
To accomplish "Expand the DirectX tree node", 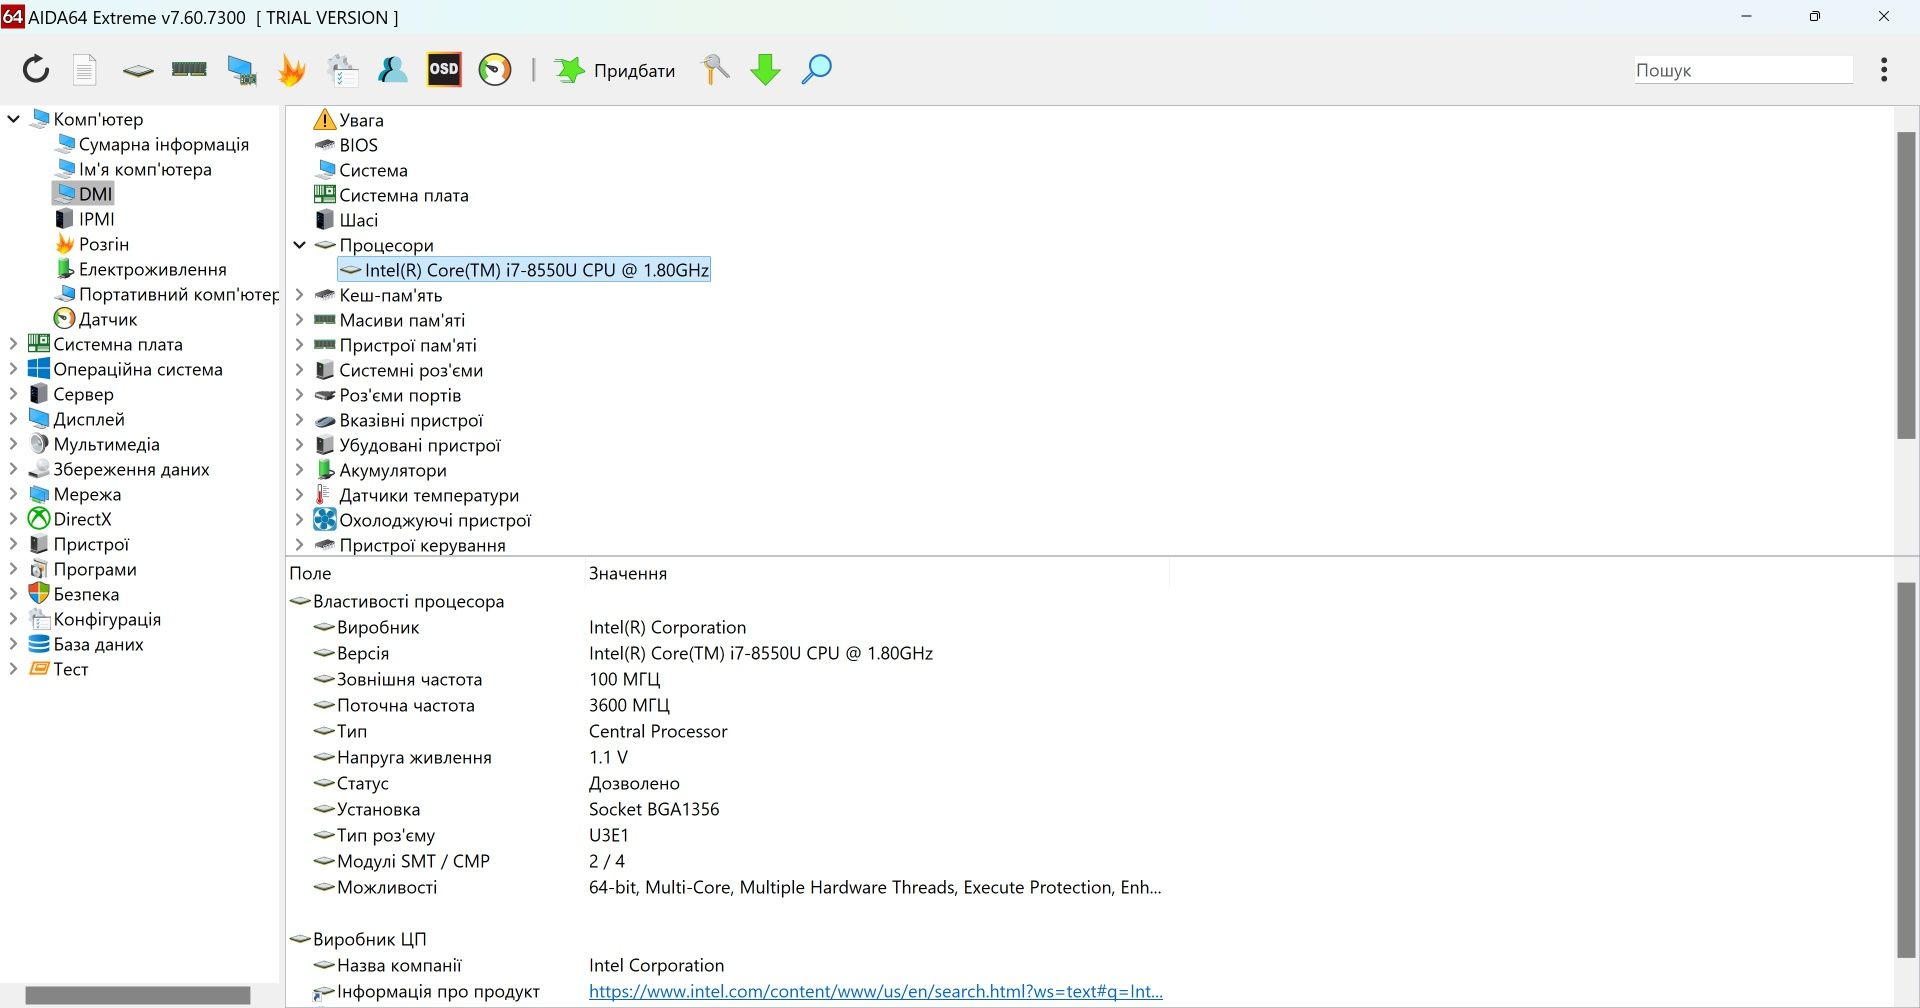I will 14,519.
